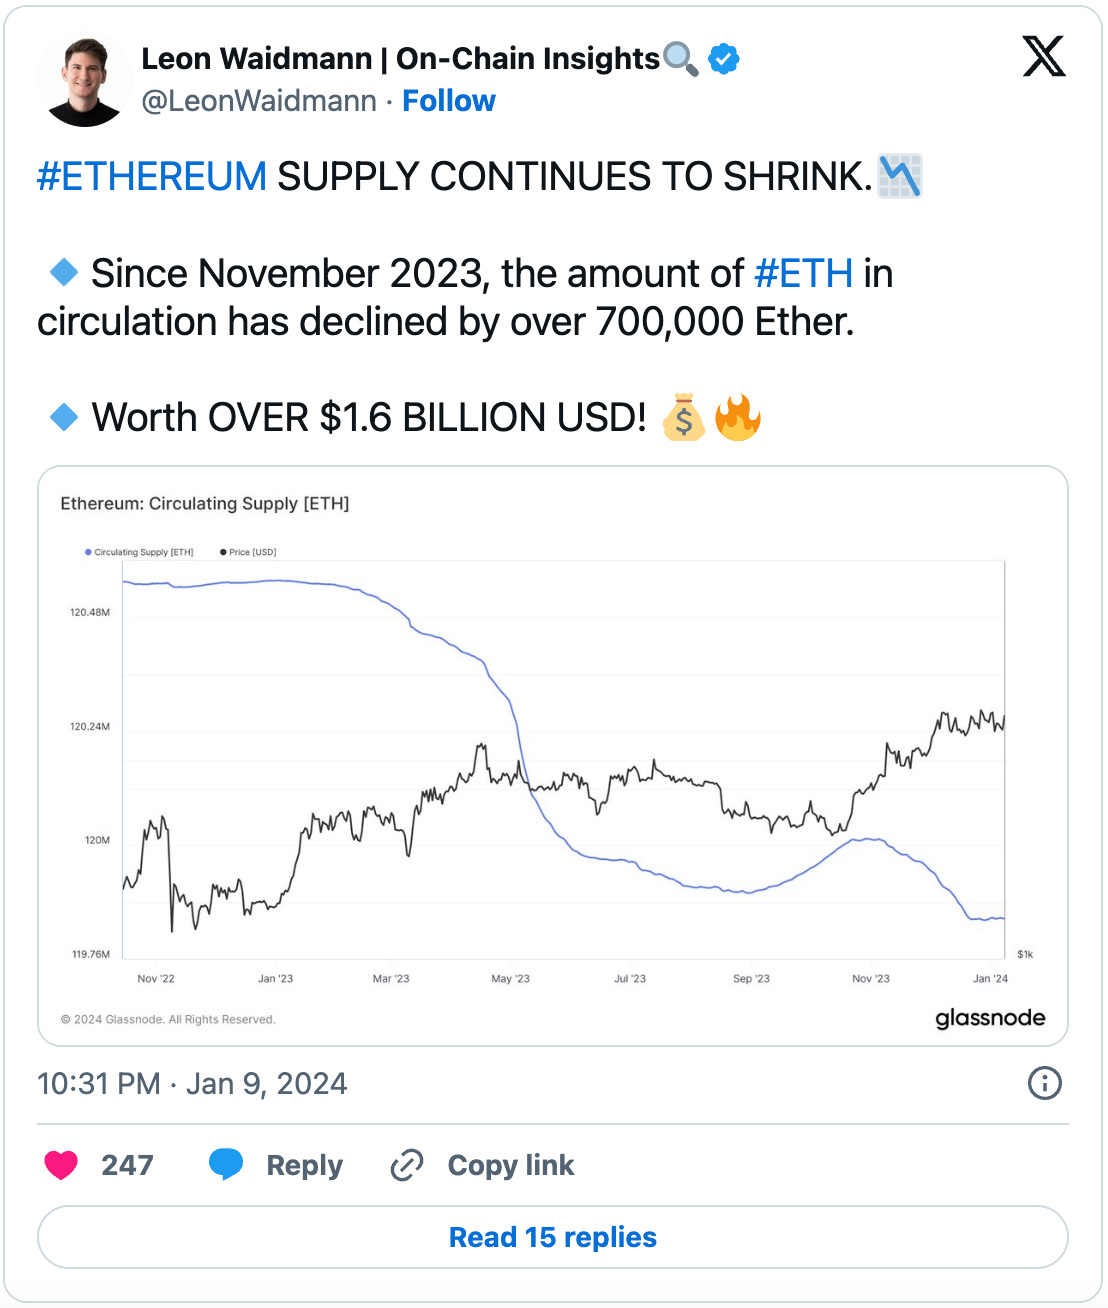Screen dimensions: 1108x1308
Task: Toggle Price [USD] legend entry
Action: click(249, 552)
